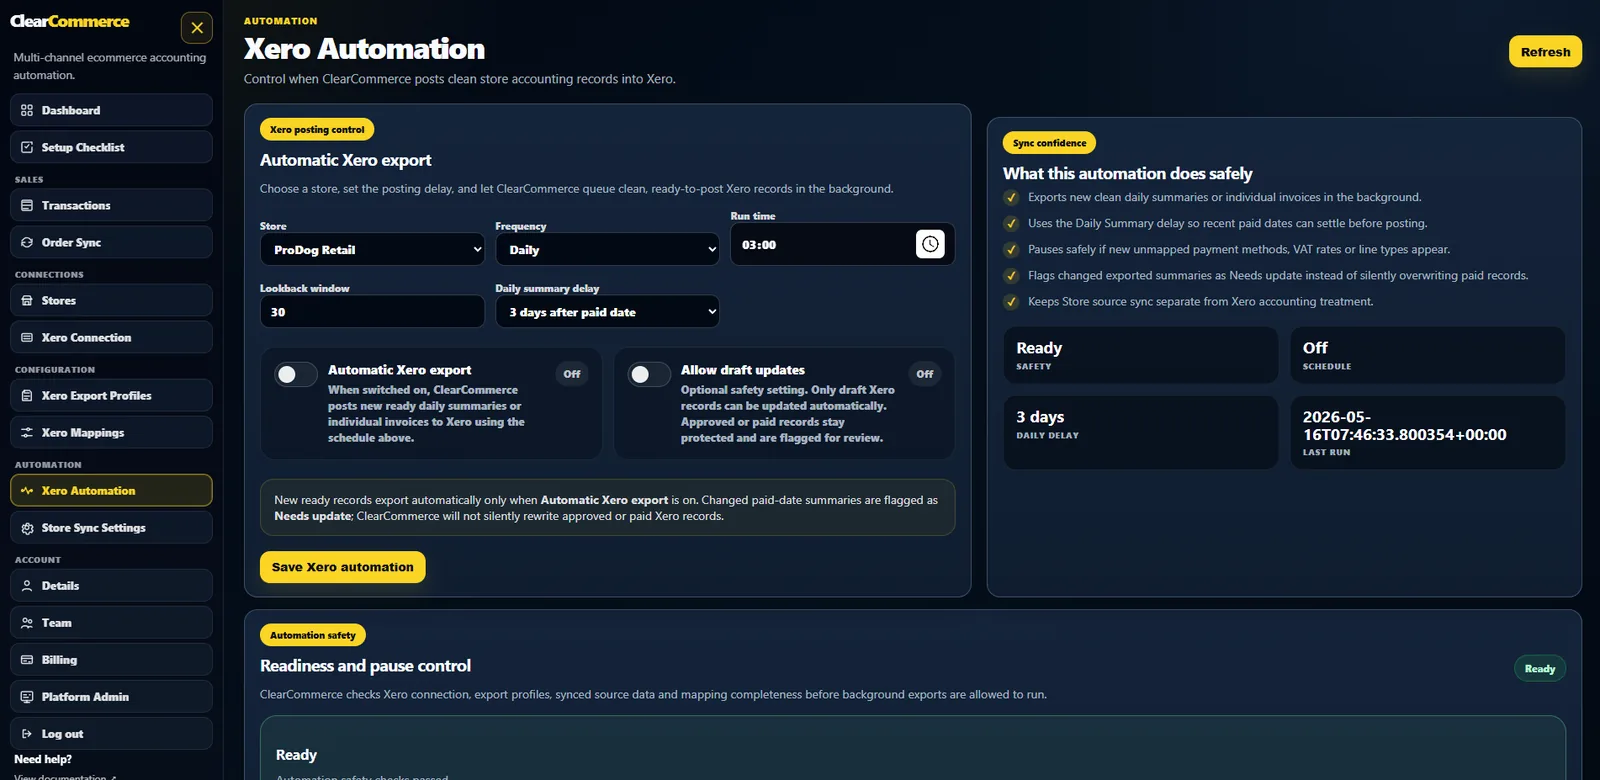Click the Refresh button
The width and height of the screenshot is (1600, 780).
[x=1545, y=51]
